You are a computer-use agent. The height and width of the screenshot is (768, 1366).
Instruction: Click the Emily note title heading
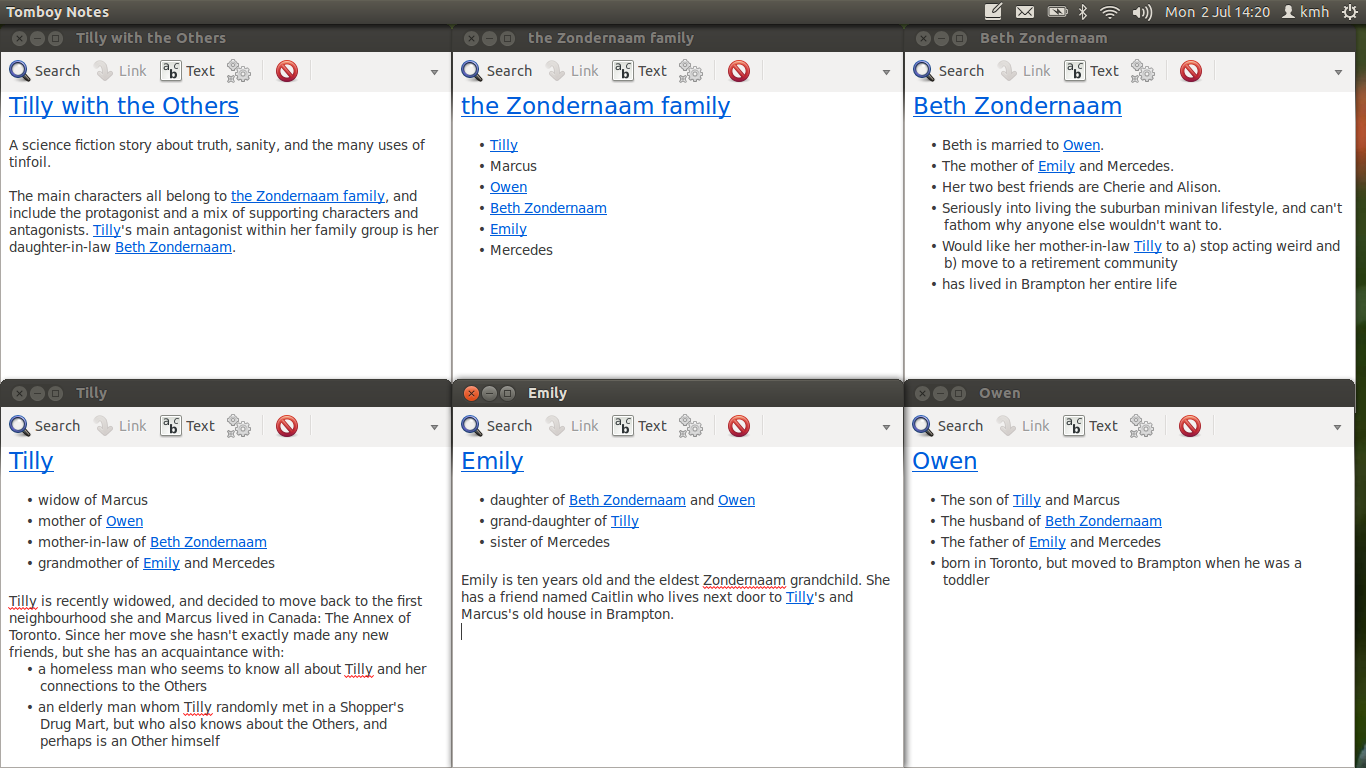tap(492, 461)
